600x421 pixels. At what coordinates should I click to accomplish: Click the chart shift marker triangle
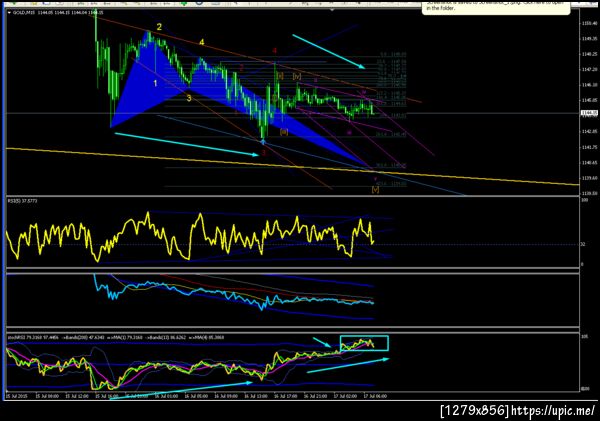pos(332,10)
